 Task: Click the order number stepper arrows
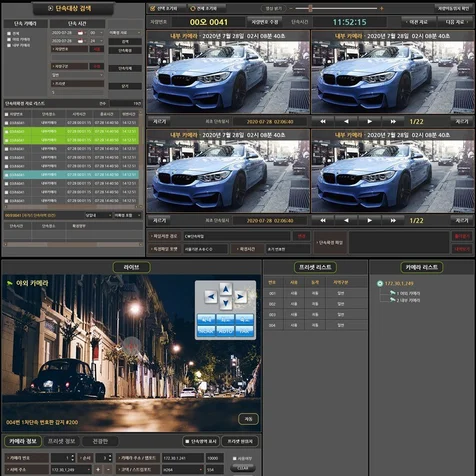(110, 458)
